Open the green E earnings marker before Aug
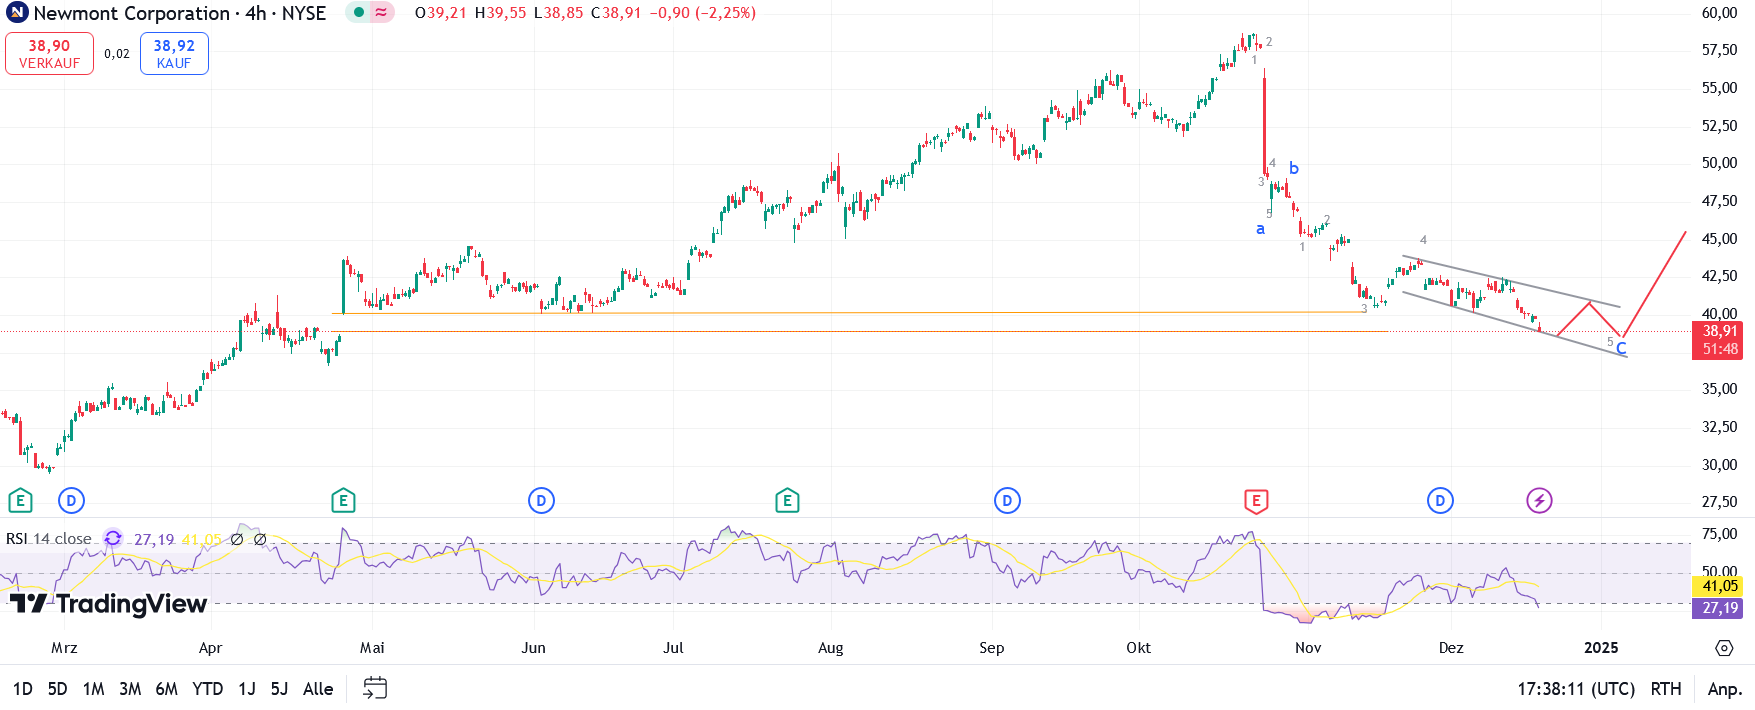 pyautogui.click(x=787, y=501)
